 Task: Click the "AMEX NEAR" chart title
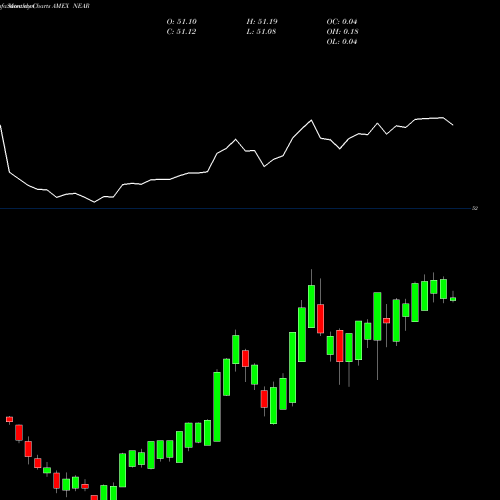coord(71,6)
